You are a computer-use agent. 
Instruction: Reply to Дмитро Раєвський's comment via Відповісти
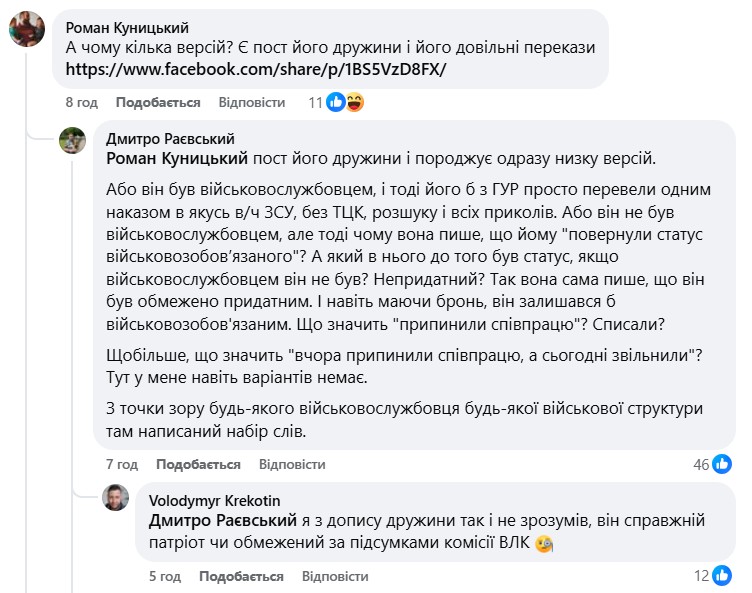tap(292, 465)
